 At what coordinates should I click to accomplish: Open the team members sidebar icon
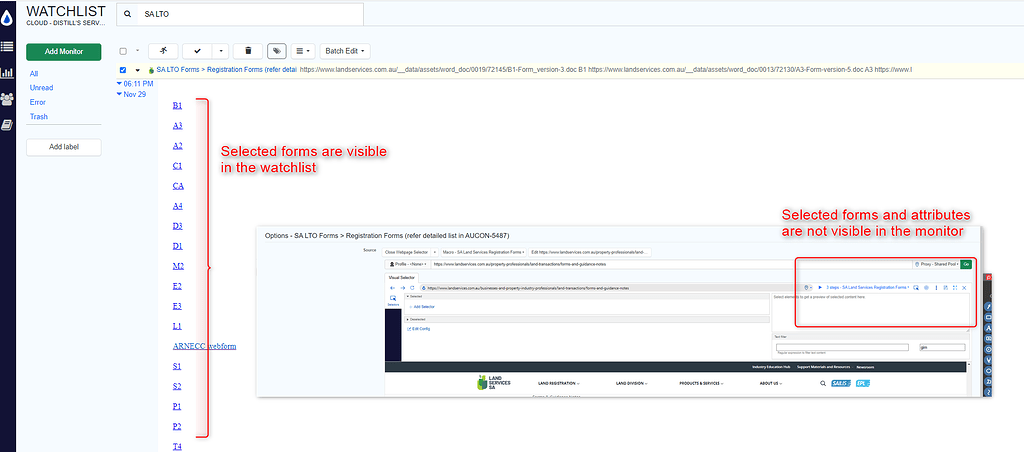pyautogui.click(x=7, y=99)
